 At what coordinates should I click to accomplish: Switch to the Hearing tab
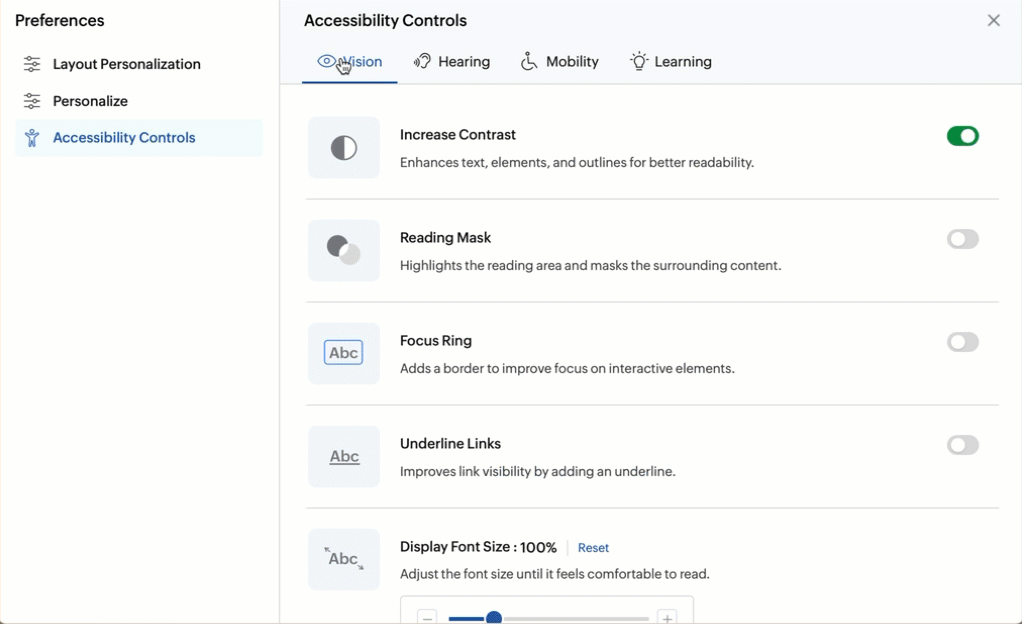[452, 61]
